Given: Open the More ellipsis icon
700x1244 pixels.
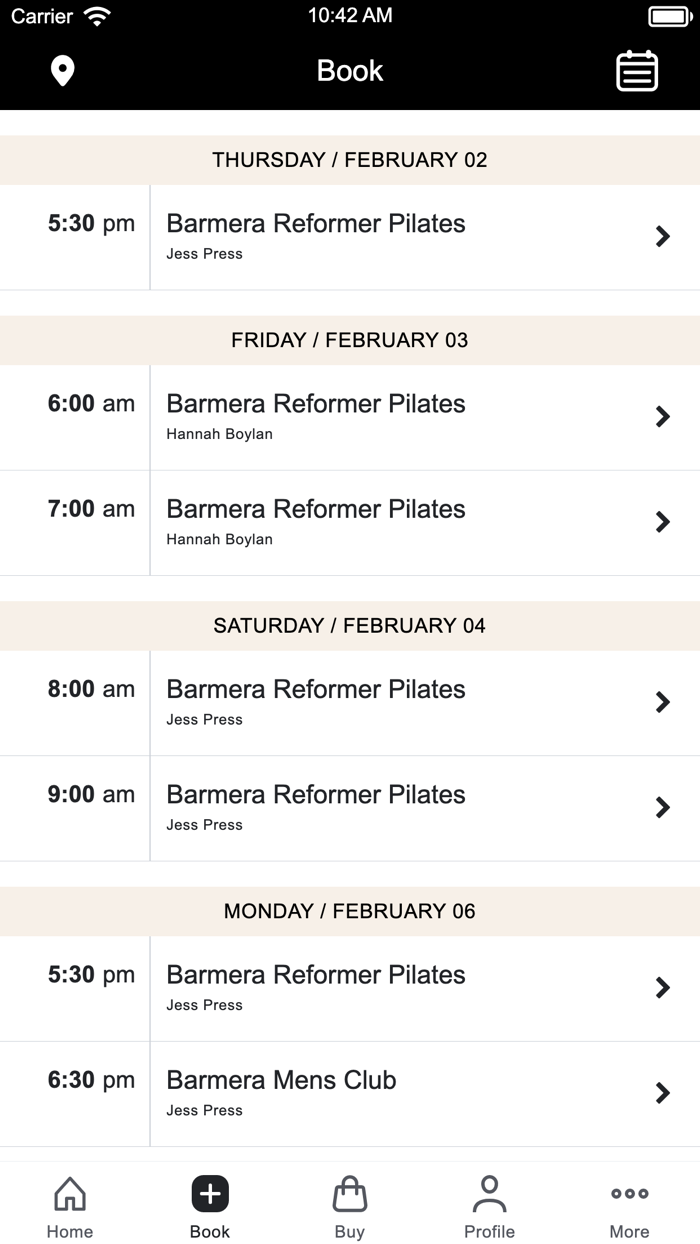Looking at the screenshot, I should click(x=629, y=1193).
